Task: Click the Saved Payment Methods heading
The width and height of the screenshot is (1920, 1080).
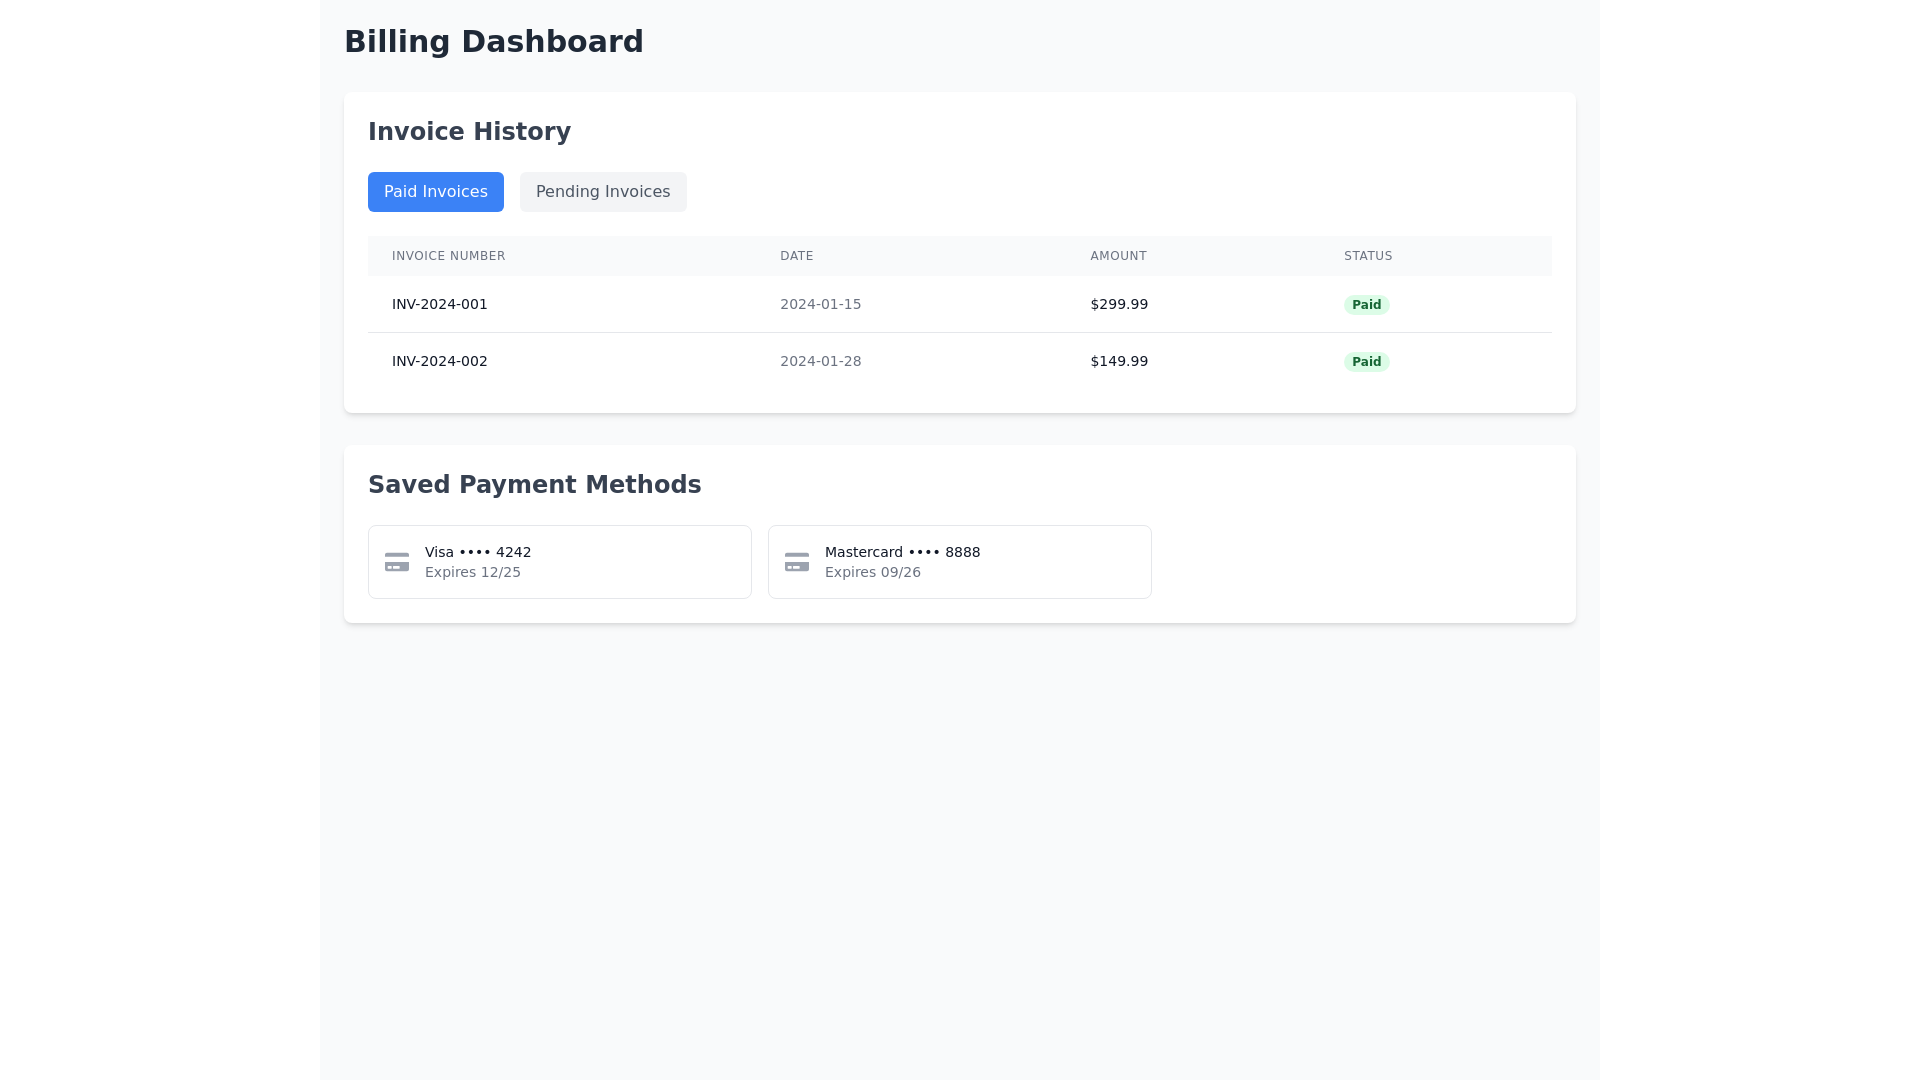Action: [534, 484]
